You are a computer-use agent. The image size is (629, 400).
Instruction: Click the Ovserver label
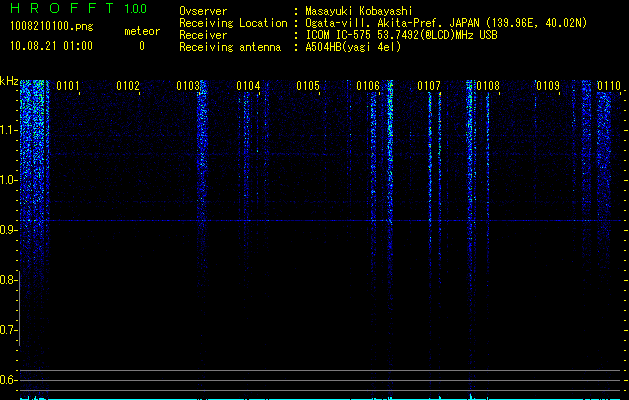pyautogui.click(x=203, y=11)
